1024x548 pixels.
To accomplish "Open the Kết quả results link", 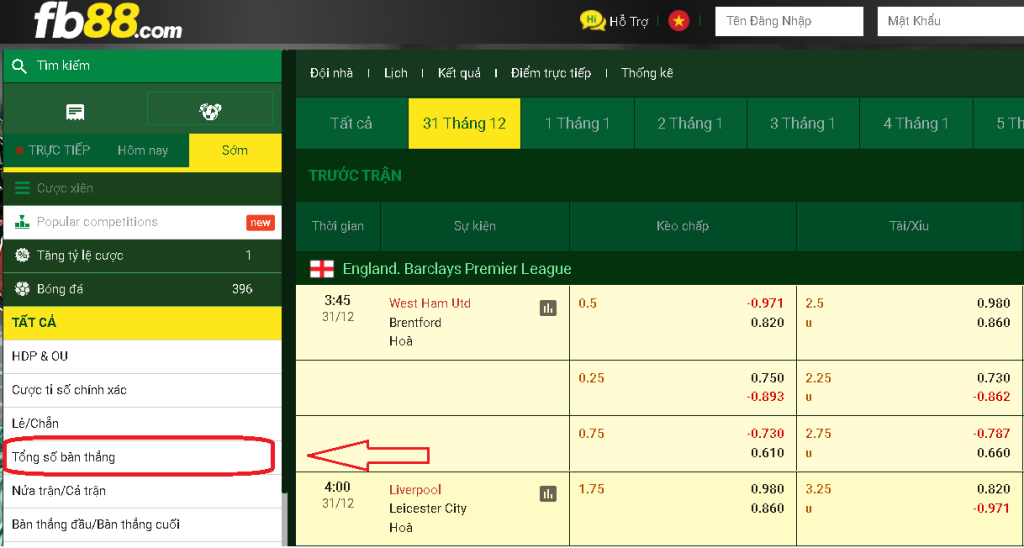I will tap(459, 73).
